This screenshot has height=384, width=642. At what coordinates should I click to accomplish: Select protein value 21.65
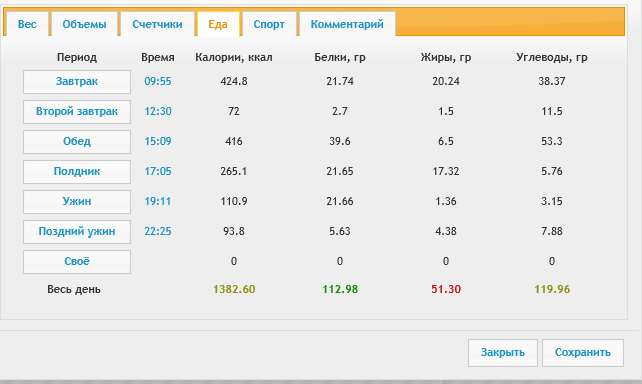tap(340, 171)
